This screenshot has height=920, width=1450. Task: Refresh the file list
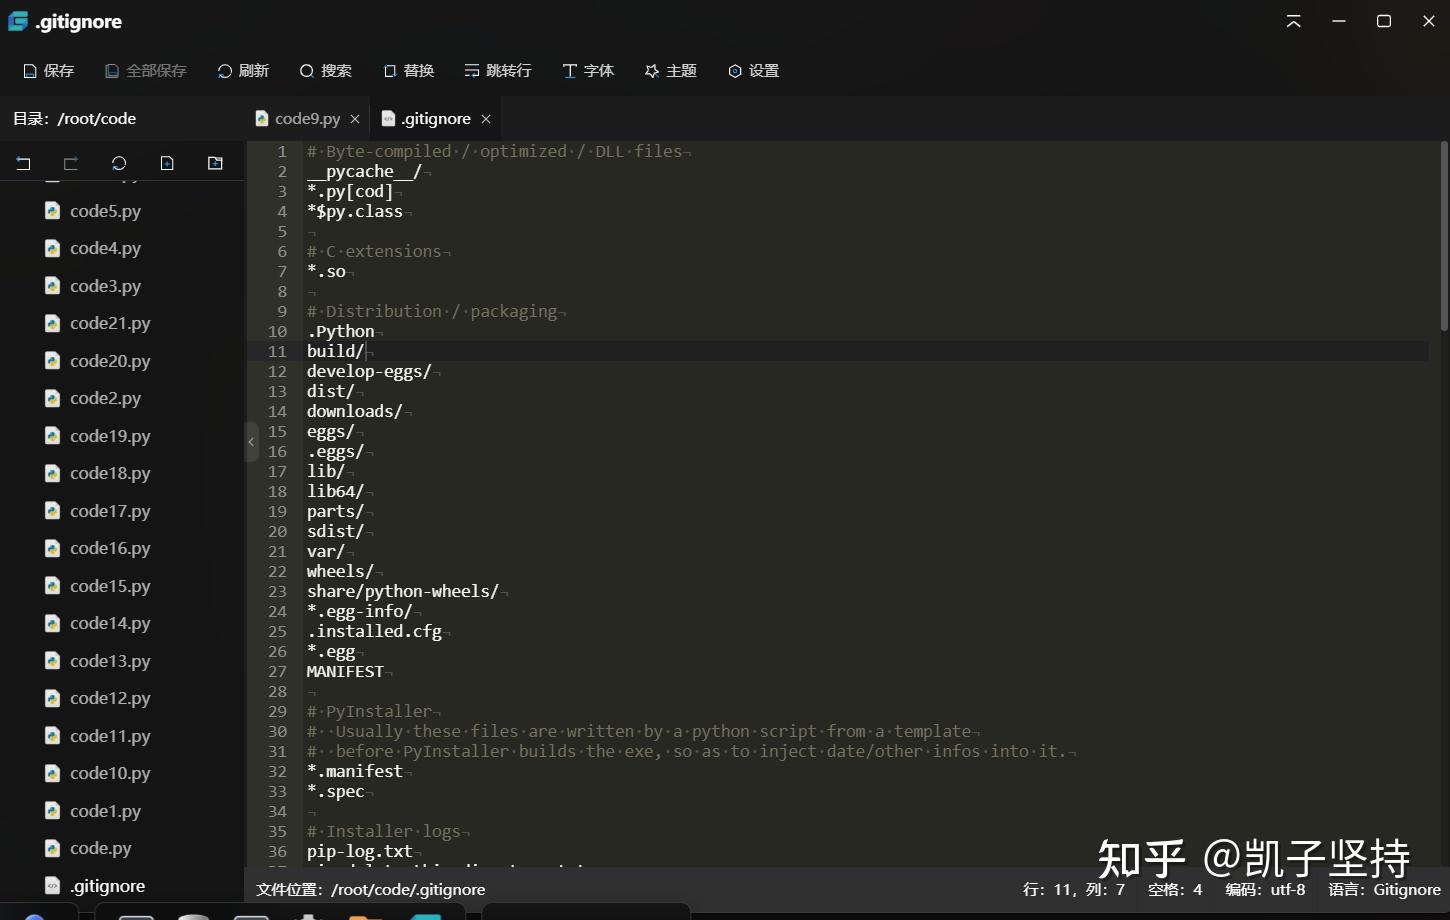[119, 163]
